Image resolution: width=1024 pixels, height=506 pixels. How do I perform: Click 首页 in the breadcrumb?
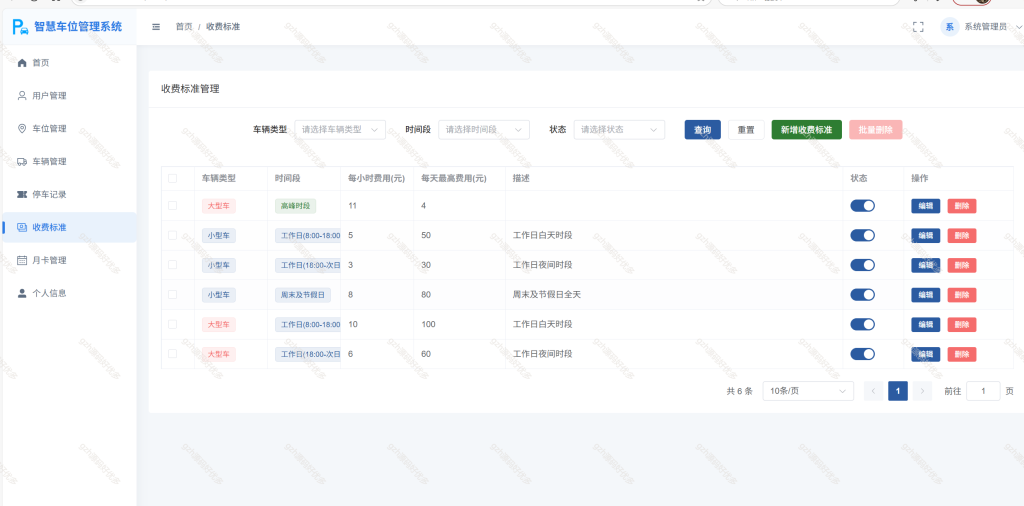point(184,27)
